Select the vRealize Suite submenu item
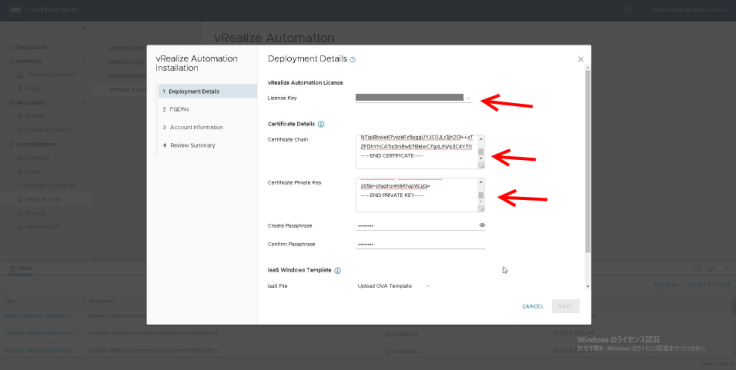The width and height of the screenshot is (736, 370). click(126, 48)
